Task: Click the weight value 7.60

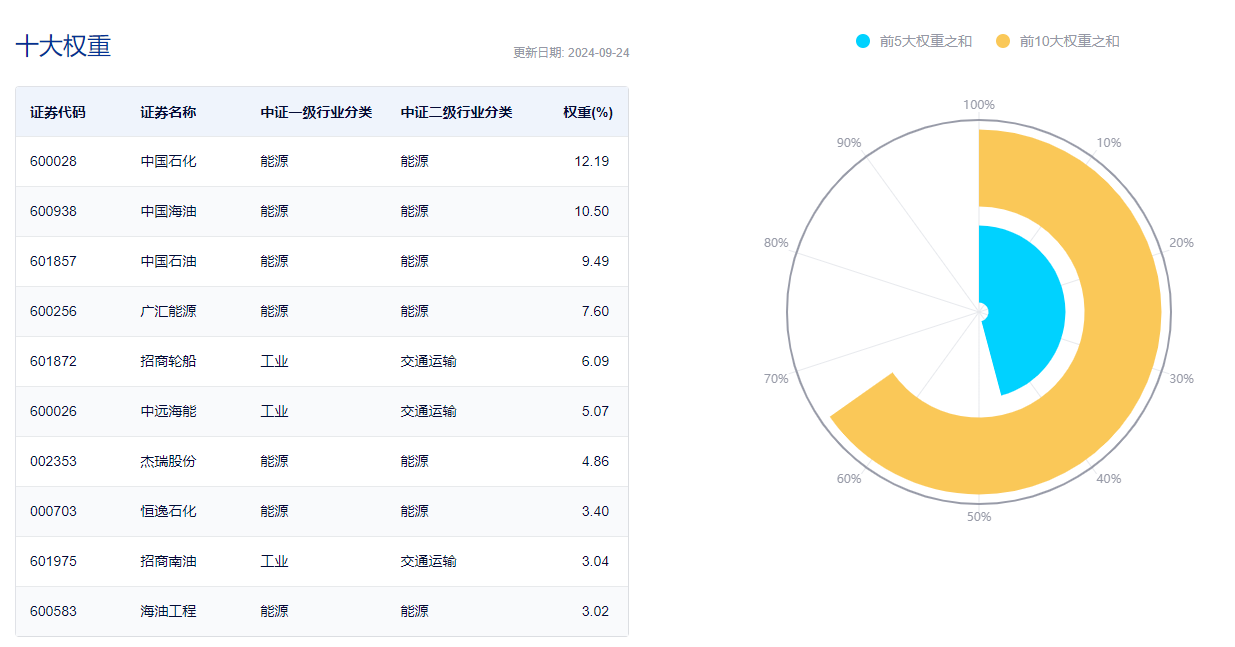Action: click(595, 311)
